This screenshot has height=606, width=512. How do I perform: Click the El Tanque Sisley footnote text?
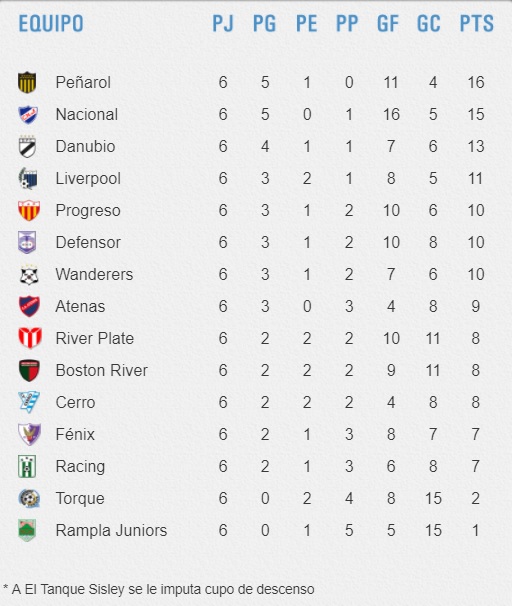(x=158, y=589)
